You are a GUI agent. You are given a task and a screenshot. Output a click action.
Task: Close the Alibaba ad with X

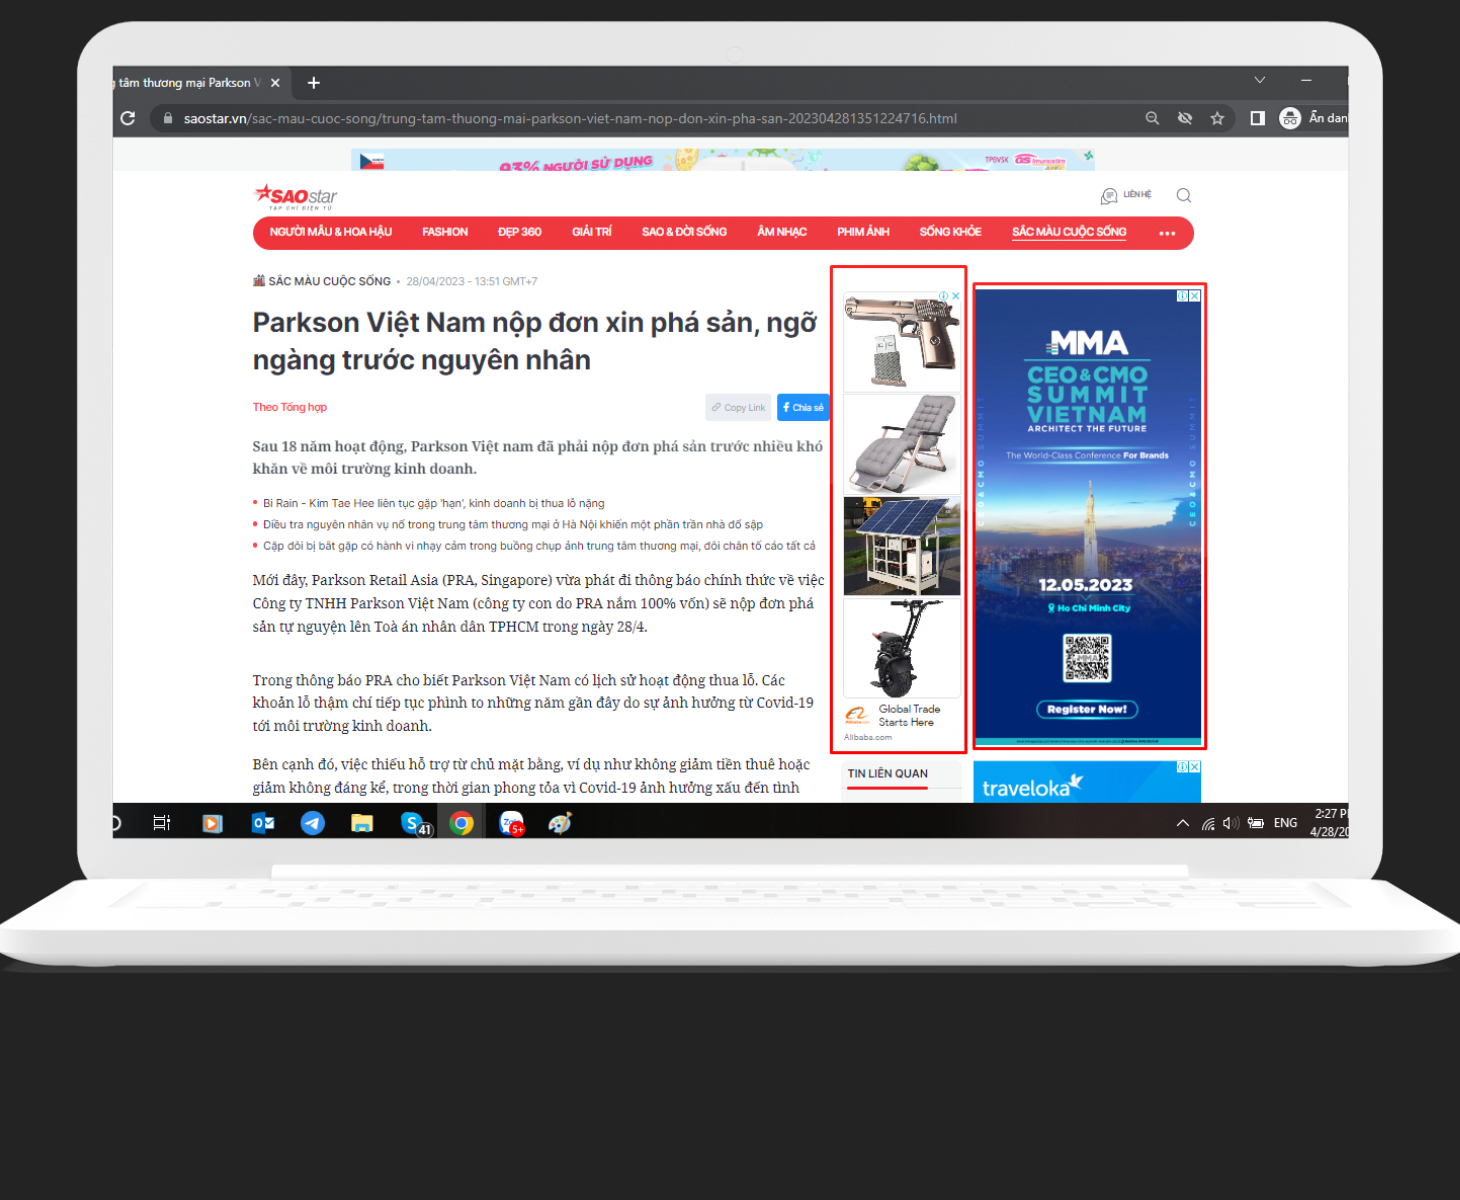click(x=956, y=296)
